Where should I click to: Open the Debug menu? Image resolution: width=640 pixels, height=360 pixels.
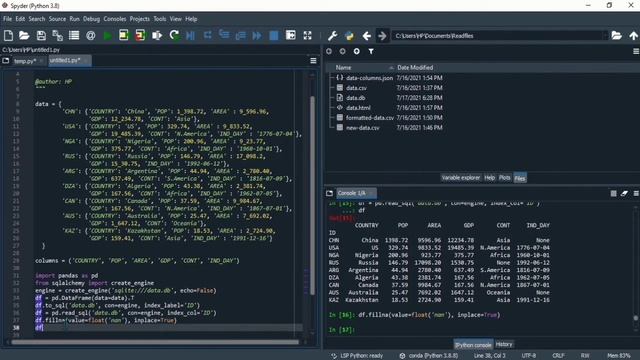[91, 19]
